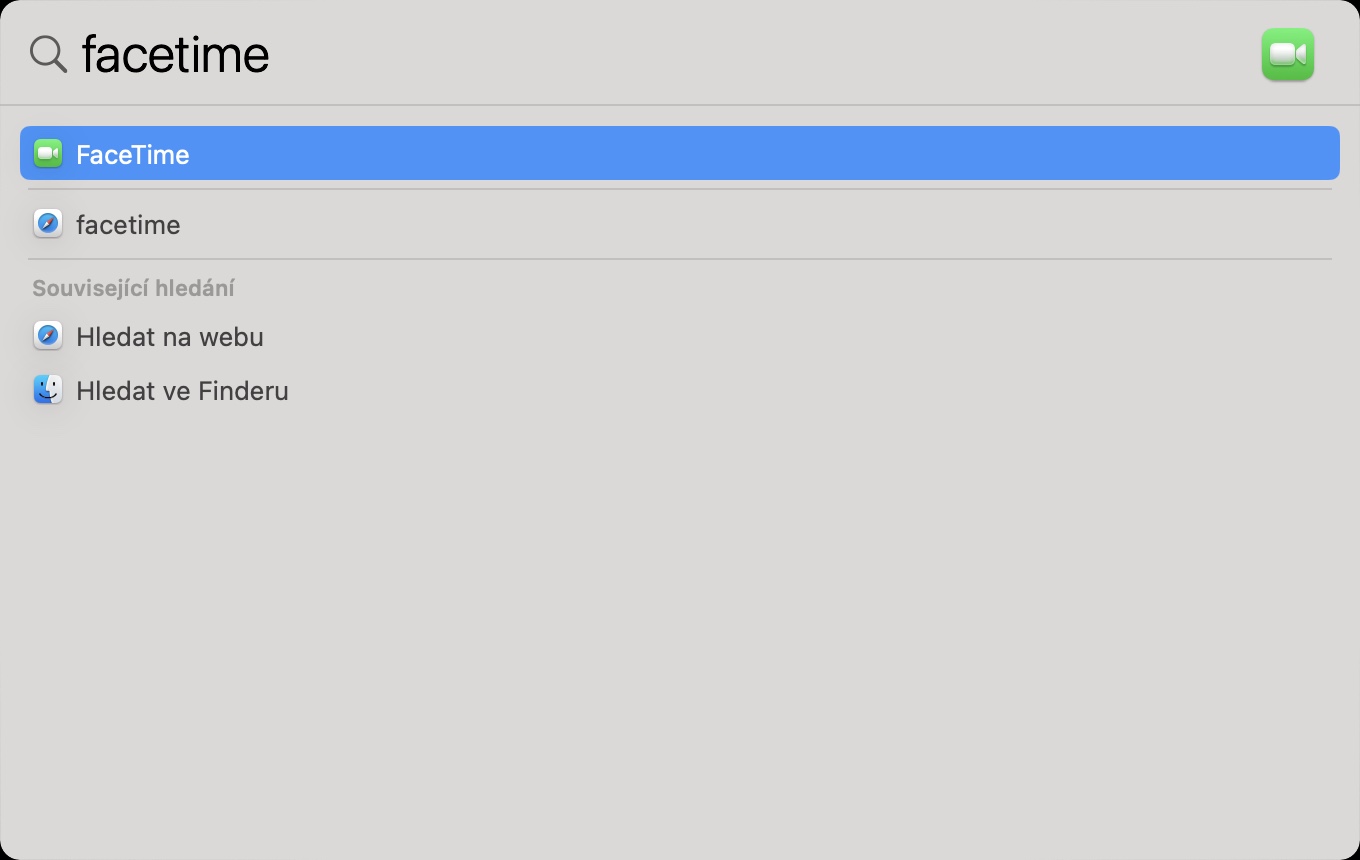The height and width of the screenshot is (860, 1360).
Task: Click the small FaceTime camera icon in top result
Action: pyautogui.click(x=48, y=154)
